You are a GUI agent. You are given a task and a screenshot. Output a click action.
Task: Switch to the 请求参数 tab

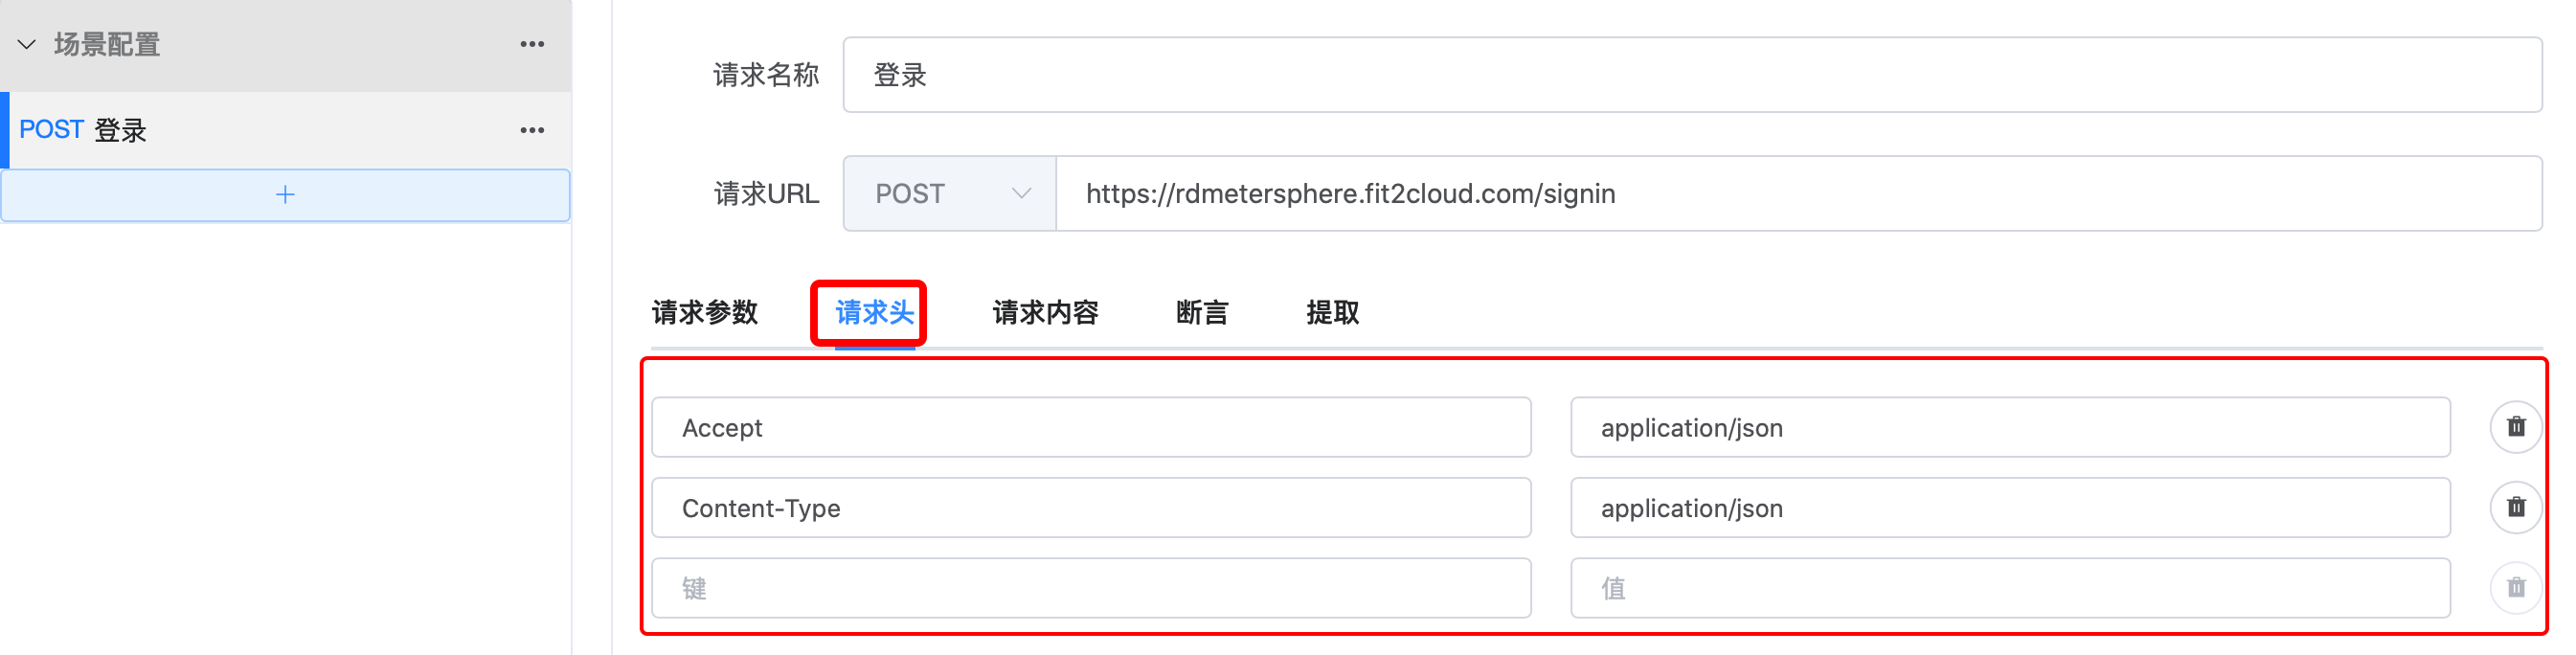[705, 313]
